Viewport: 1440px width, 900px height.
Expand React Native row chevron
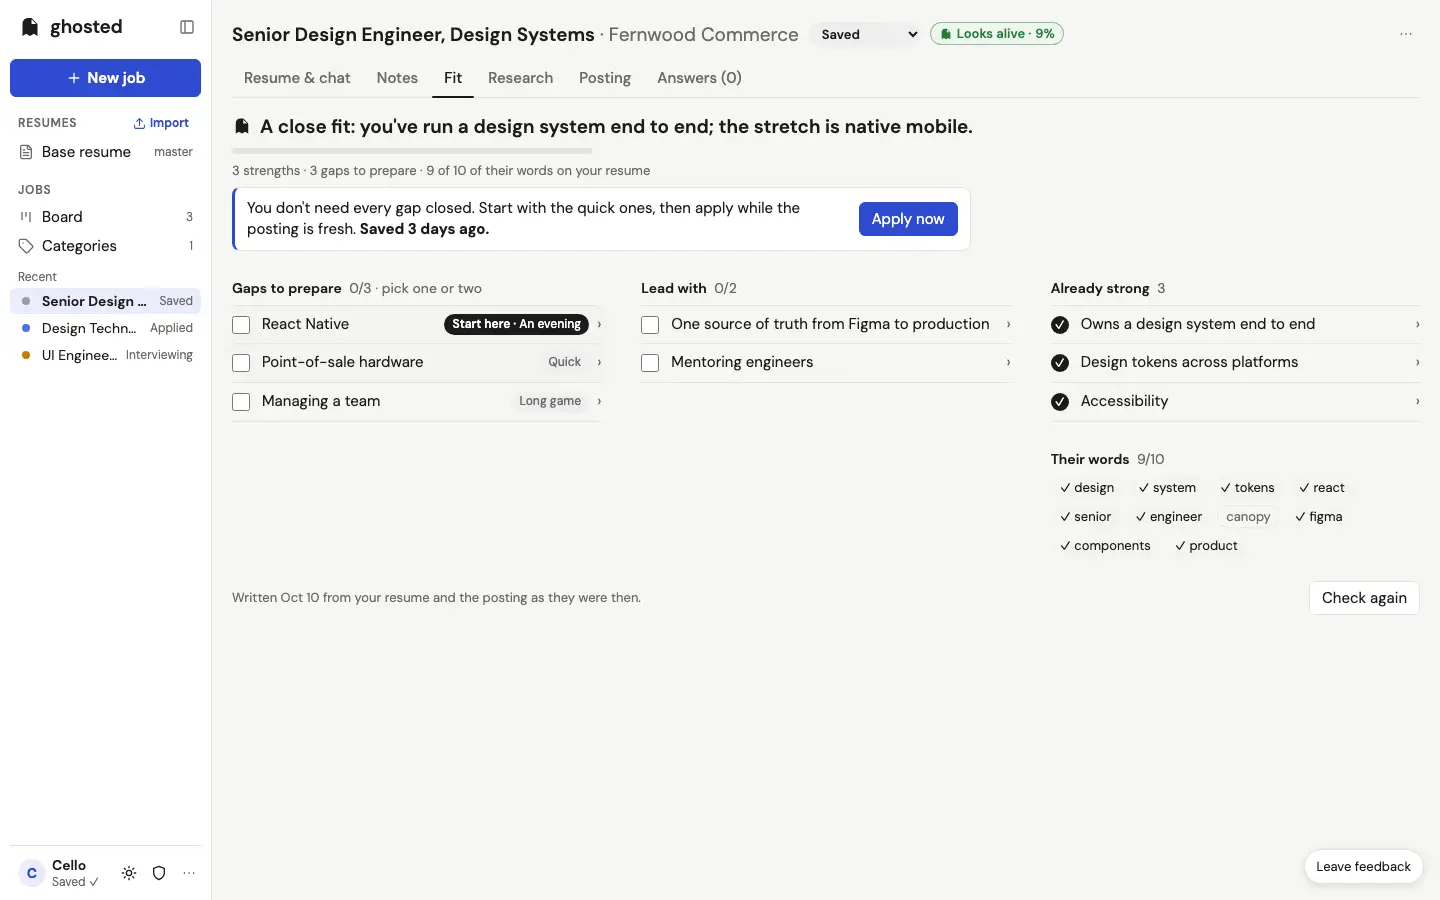click(599, 324)
